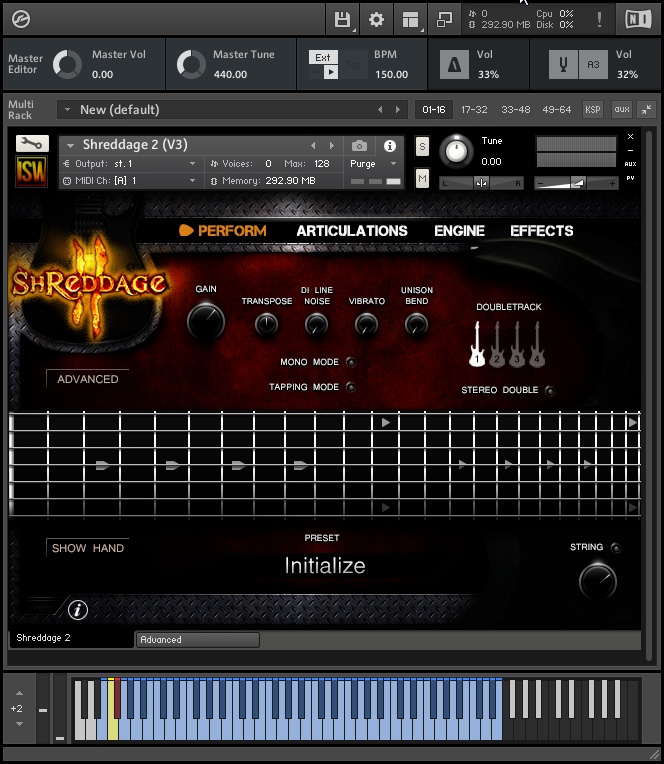The width and height of the screenshot is (664, 764).
Task: Open the settings gear icon
Action: (x=376, y=19)
